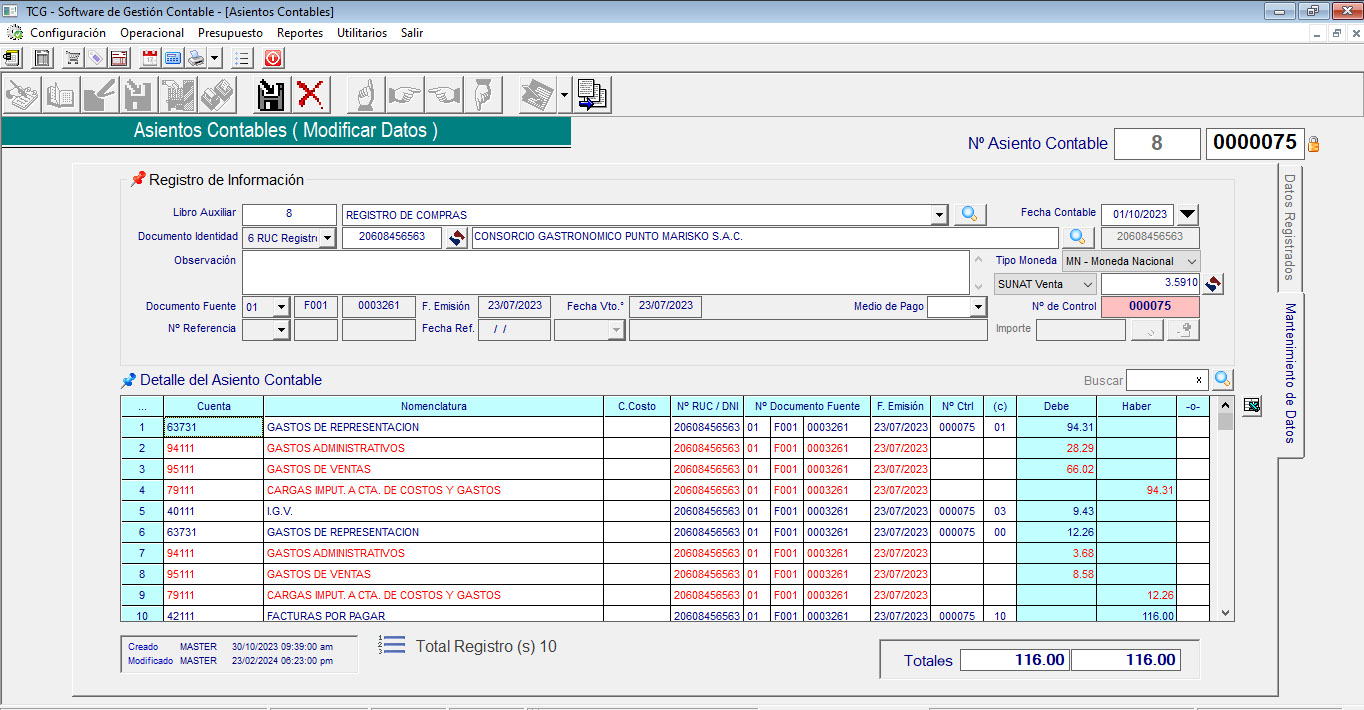Open the Reportes menu
This screenshot has height=710, width=1364.
click(300, 33)
